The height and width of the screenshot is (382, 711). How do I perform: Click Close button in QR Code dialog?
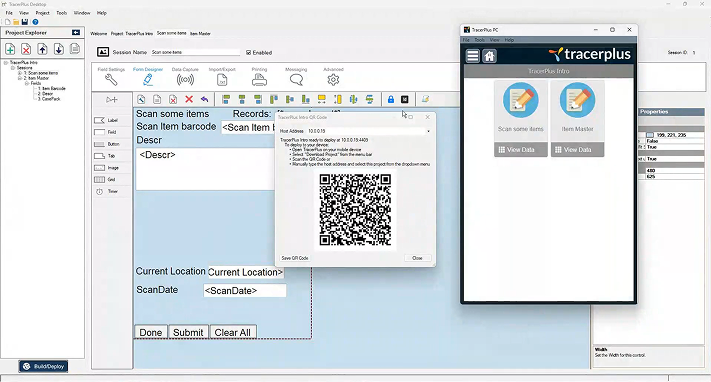click(417, 258)
